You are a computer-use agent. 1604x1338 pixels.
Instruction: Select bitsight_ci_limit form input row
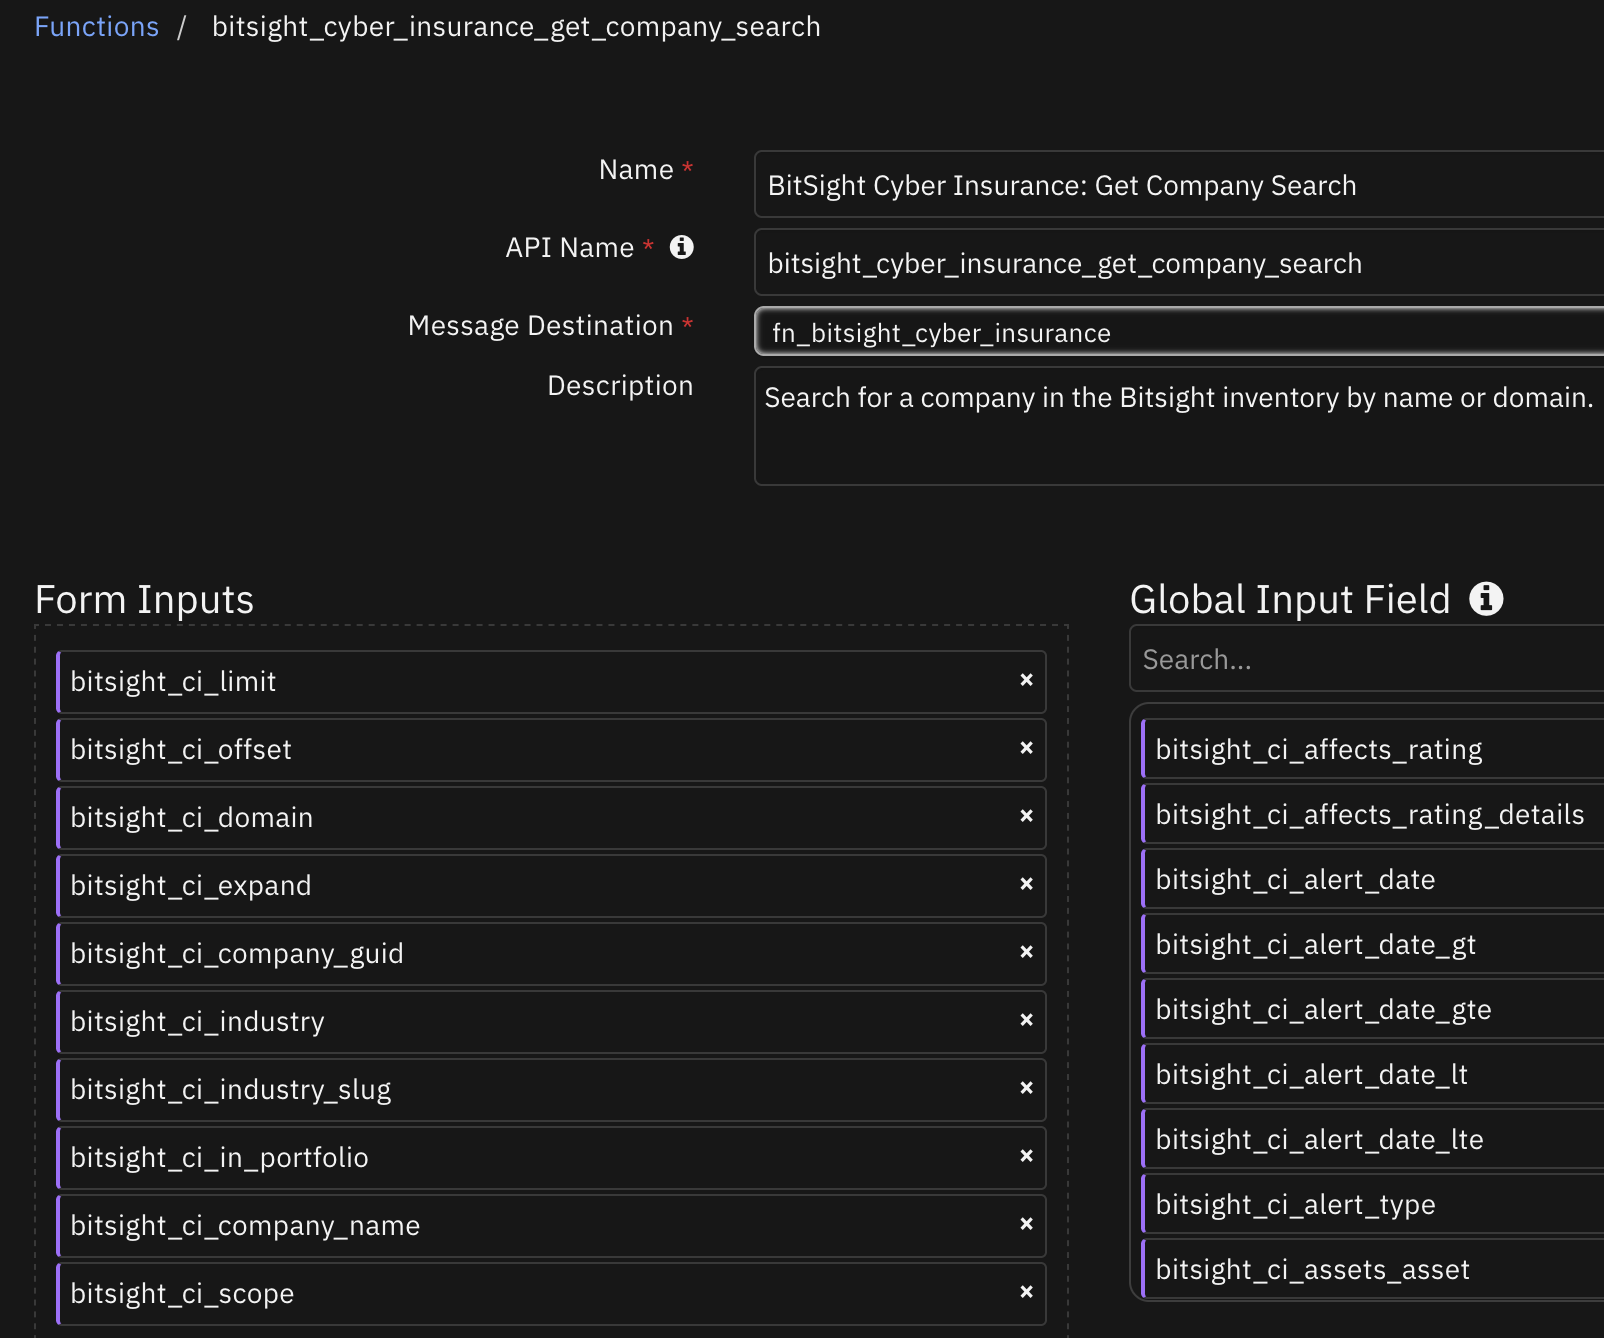point(551,682)
